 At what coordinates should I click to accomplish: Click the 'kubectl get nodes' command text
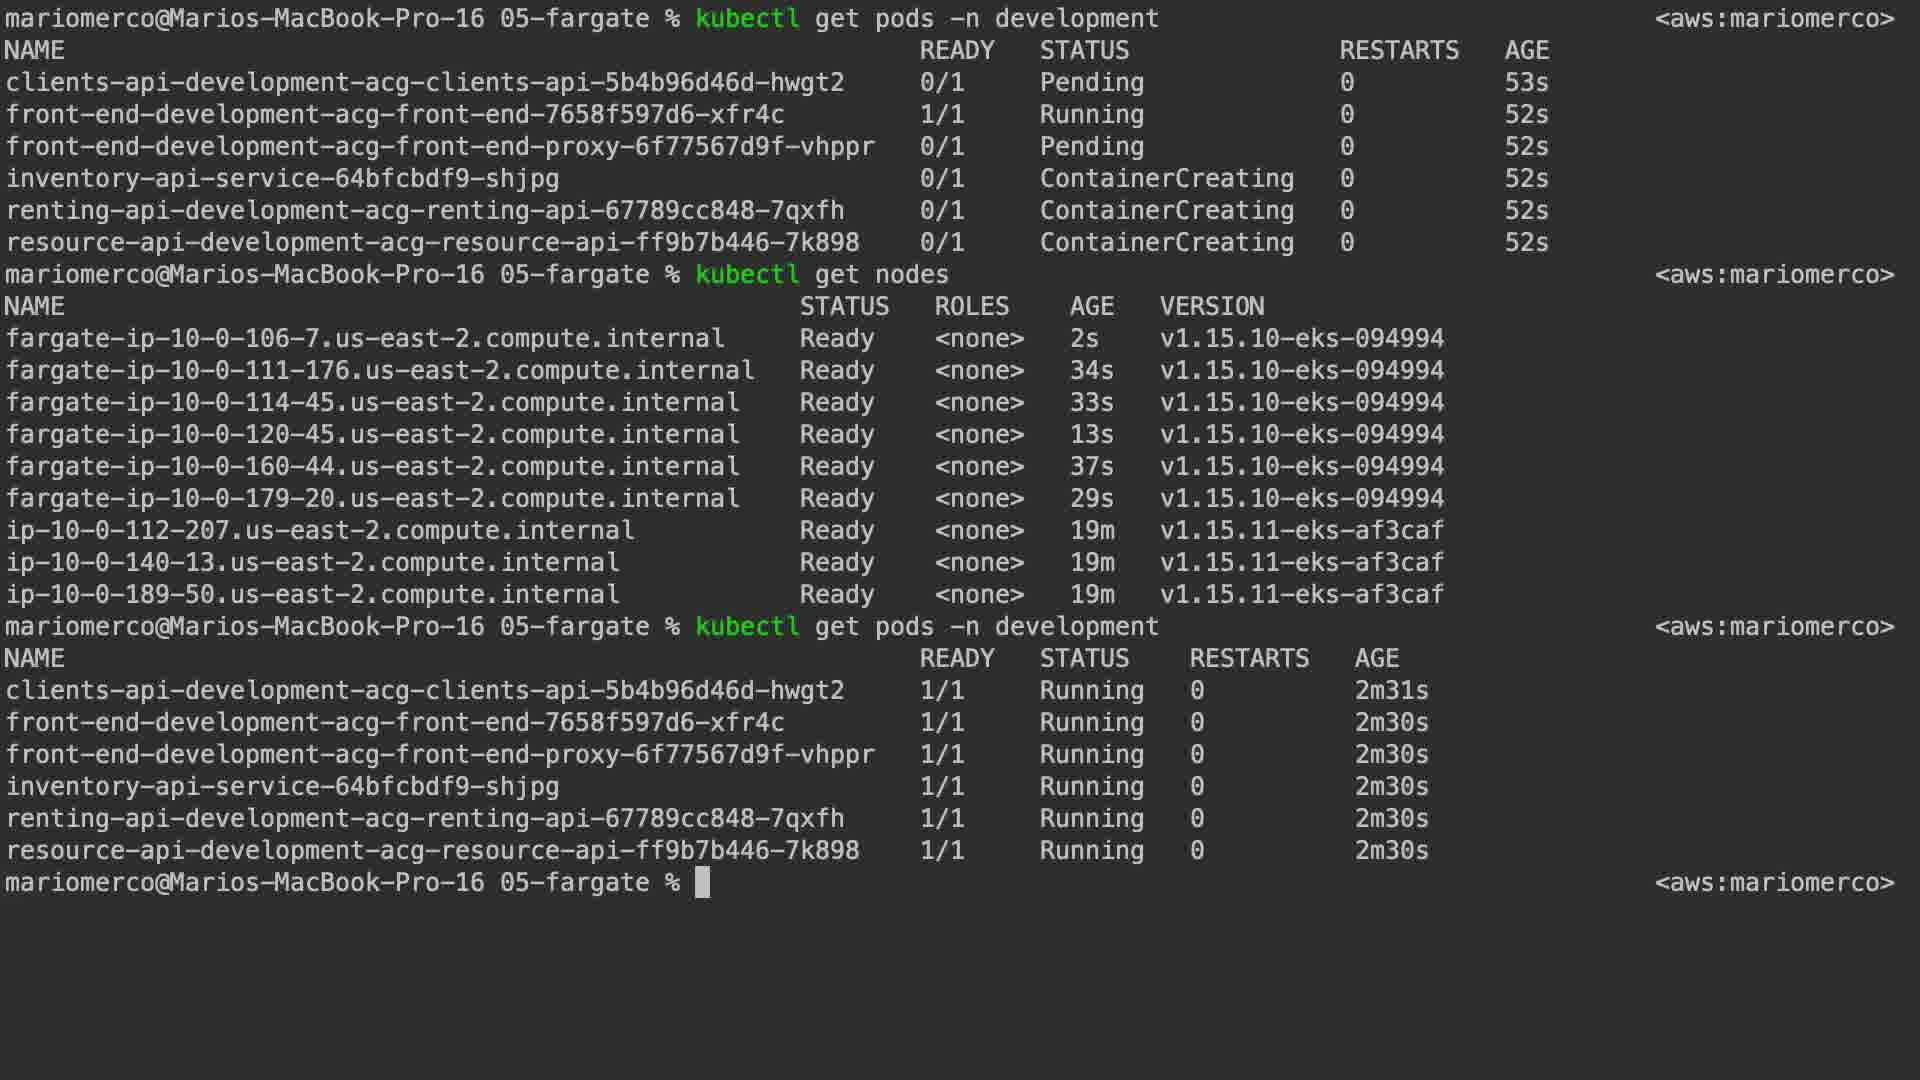coord(821,274)
